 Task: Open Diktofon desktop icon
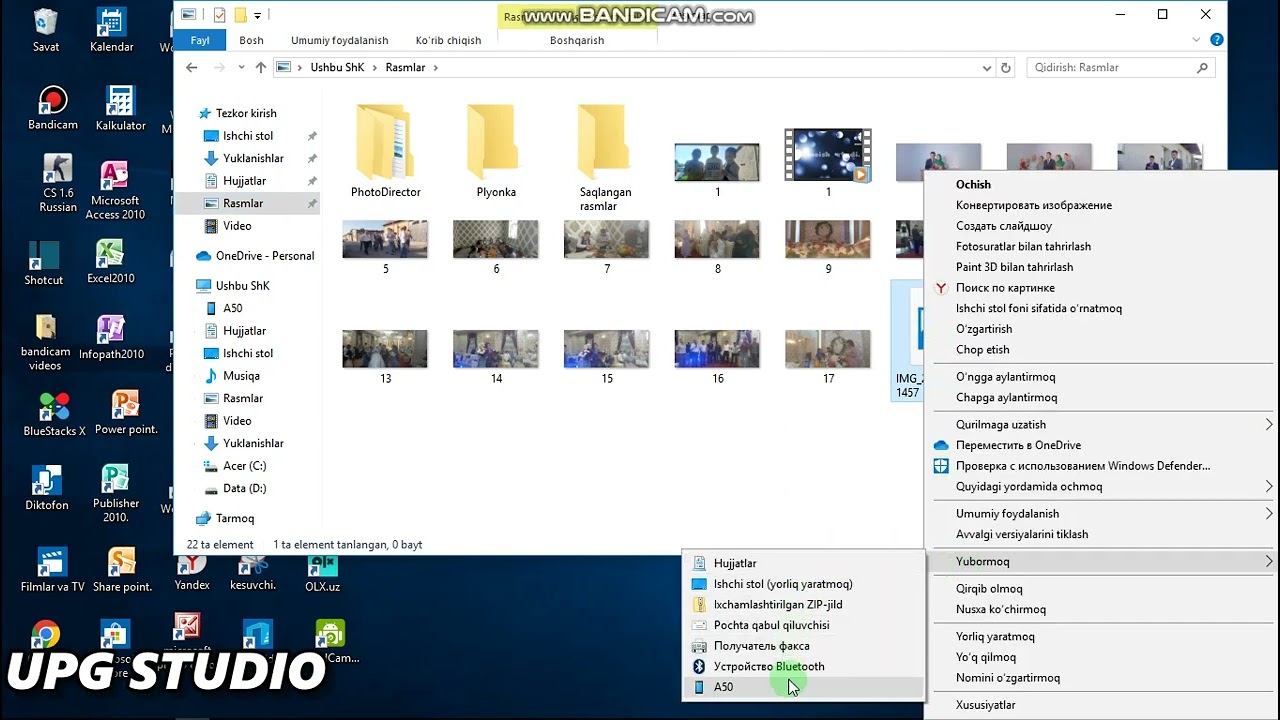pyautogui.click(x=47, y=488)
